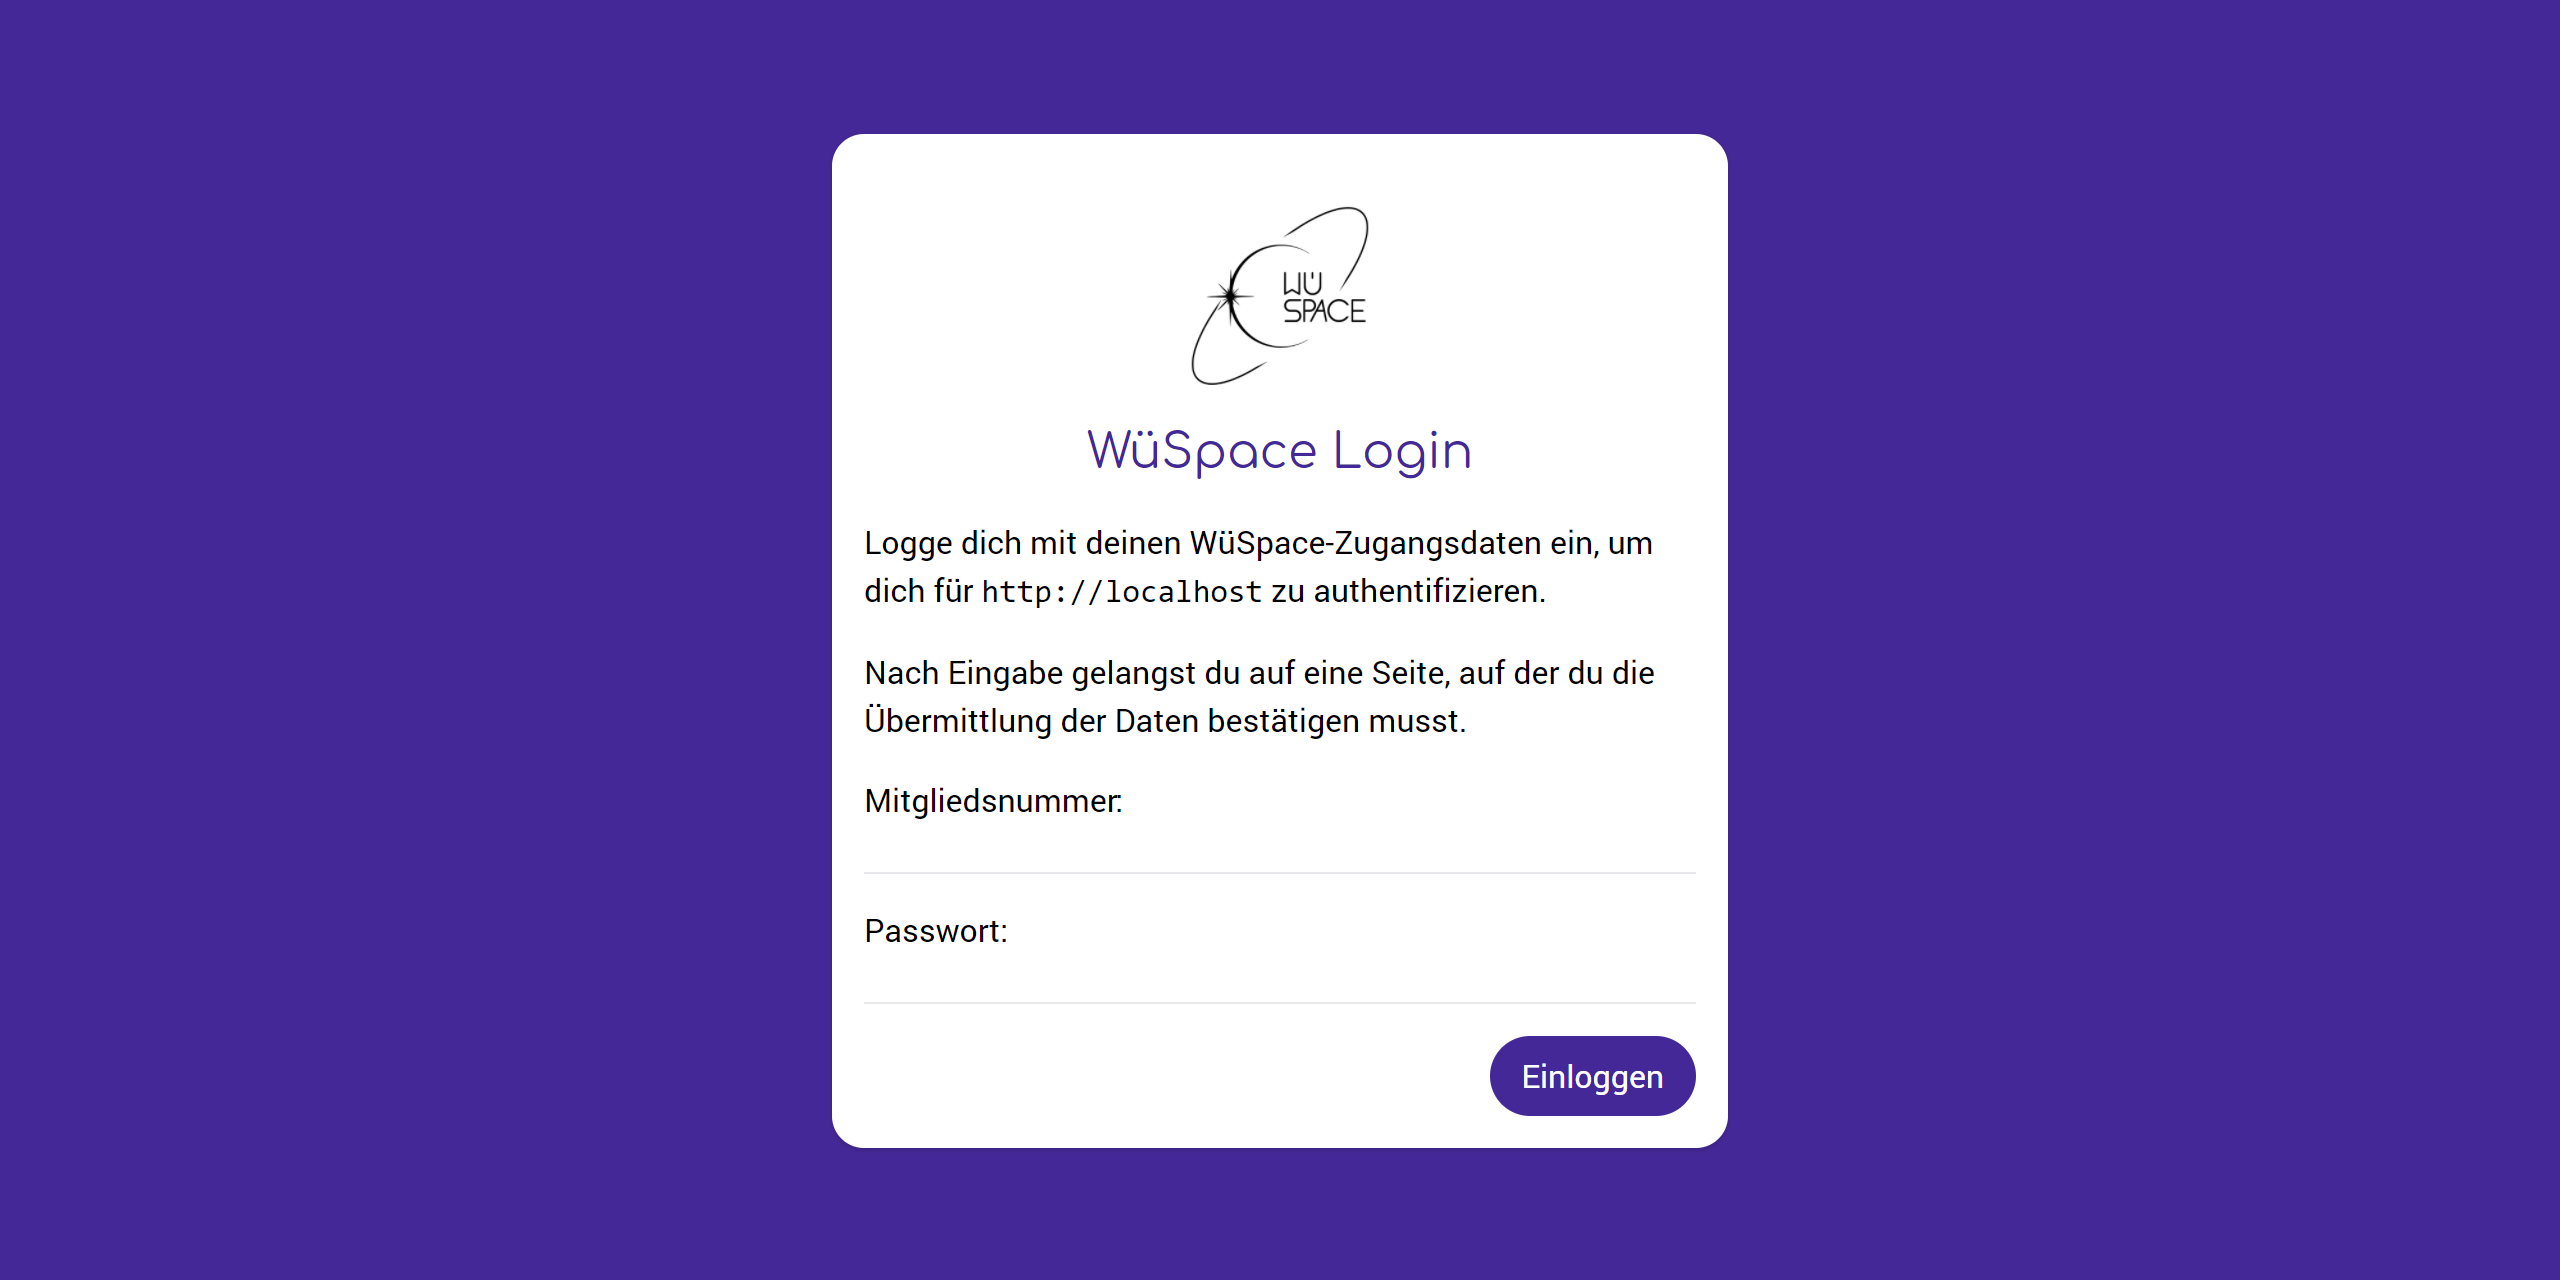The width and height of the screenshot is (2560, 1280).
Task: Click the word Login in the heading
Action: click(1402, 451)
